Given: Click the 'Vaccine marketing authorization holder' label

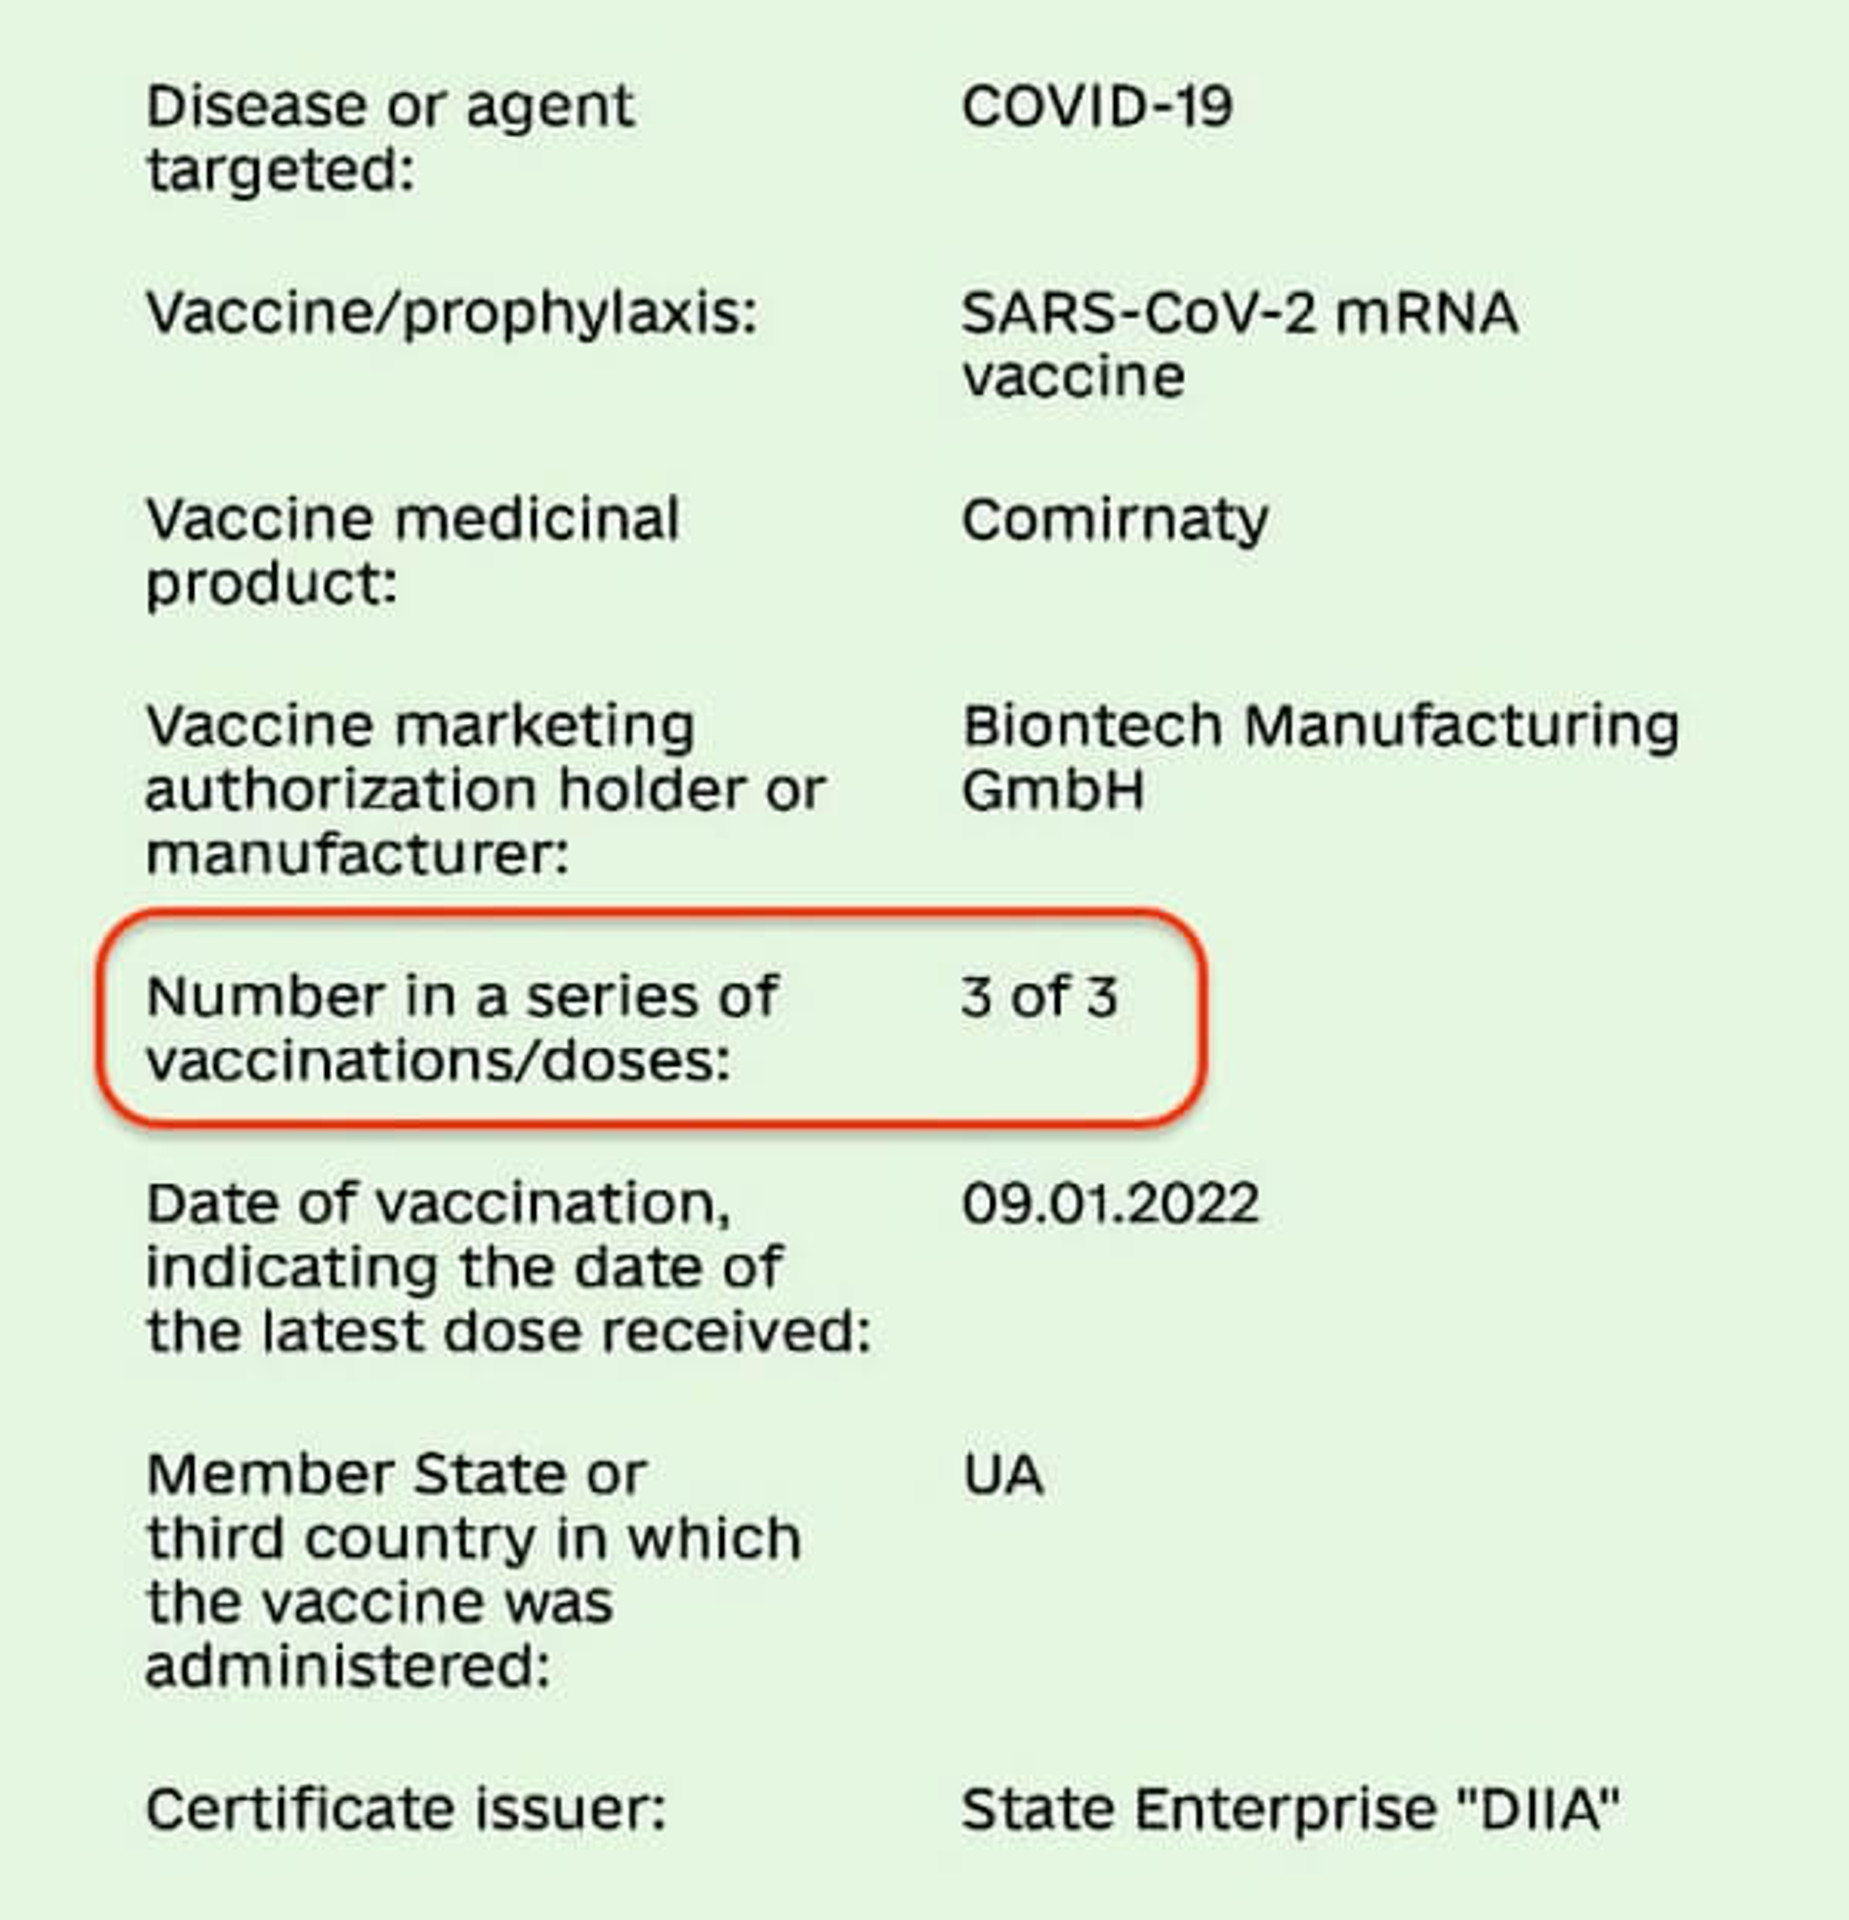Looking at the screenshot, I should point(485,790).
